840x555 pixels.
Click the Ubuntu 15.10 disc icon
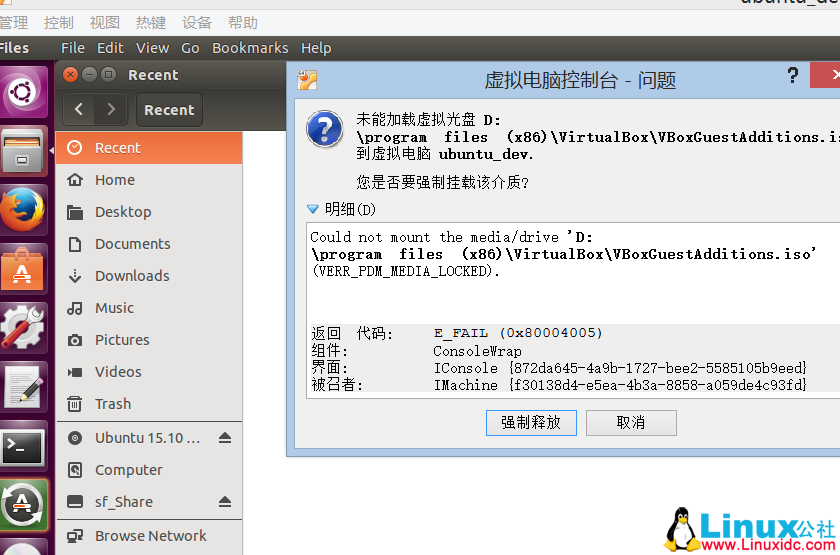click(74, 438)
